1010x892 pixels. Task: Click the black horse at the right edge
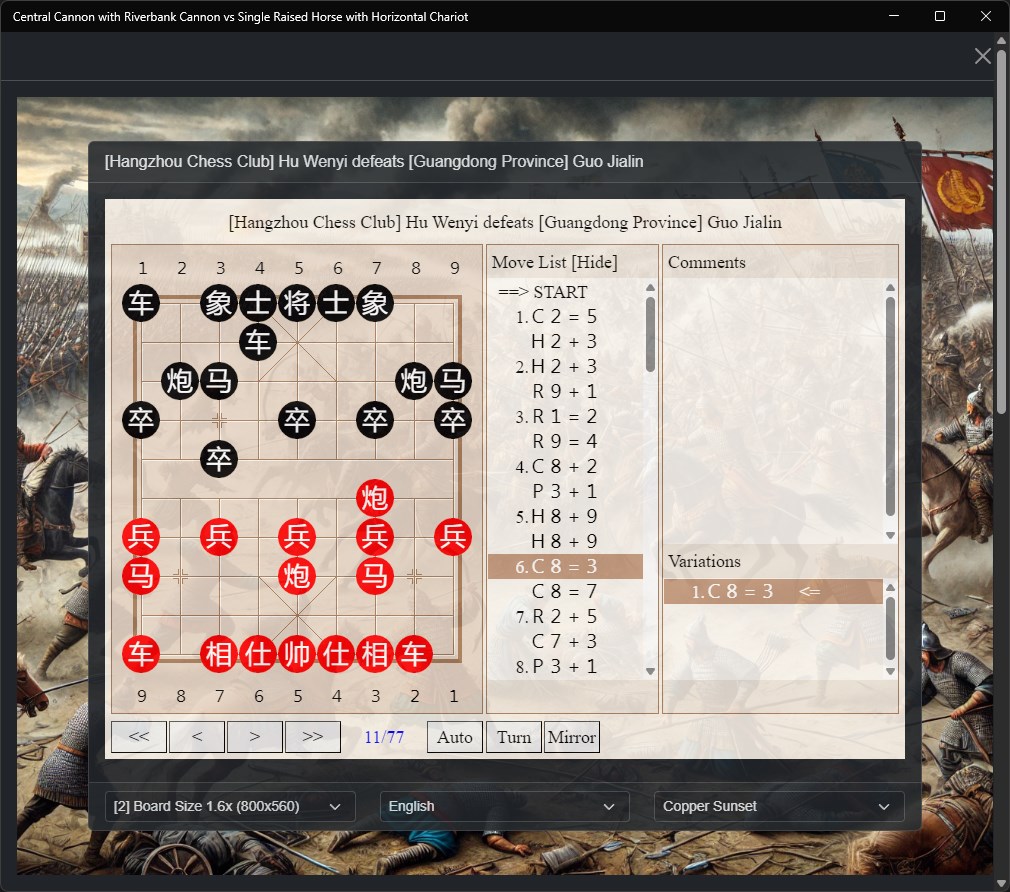pos(453,381)
